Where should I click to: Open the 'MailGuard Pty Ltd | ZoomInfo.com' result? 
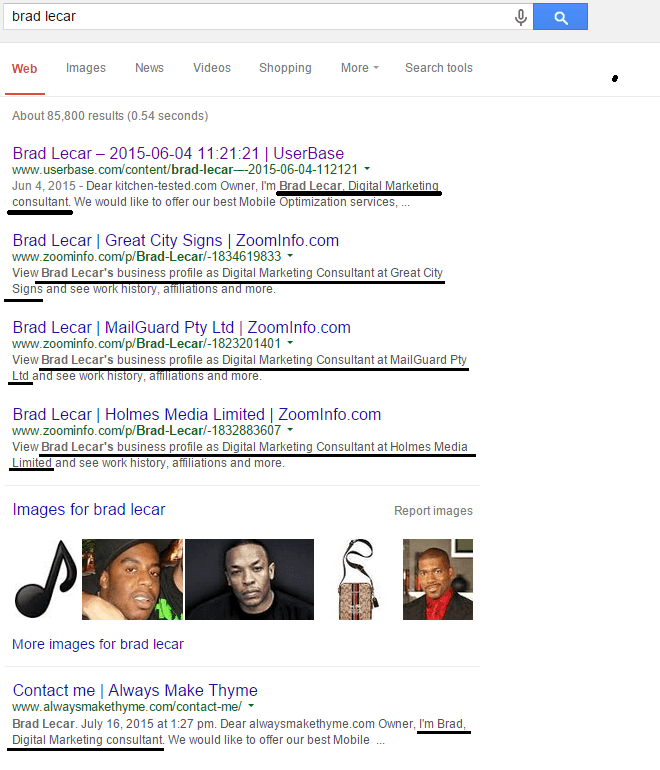tap(182, 327)
